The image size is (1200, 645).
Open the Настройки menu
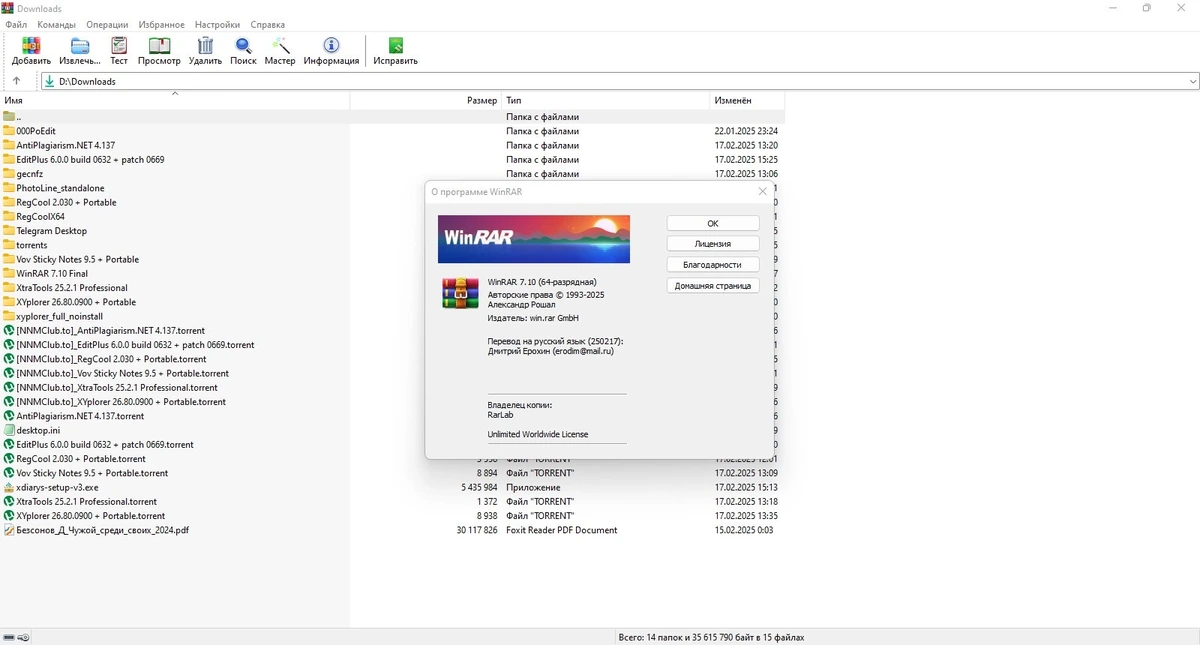pyautogui.click(x=217, y=24)
